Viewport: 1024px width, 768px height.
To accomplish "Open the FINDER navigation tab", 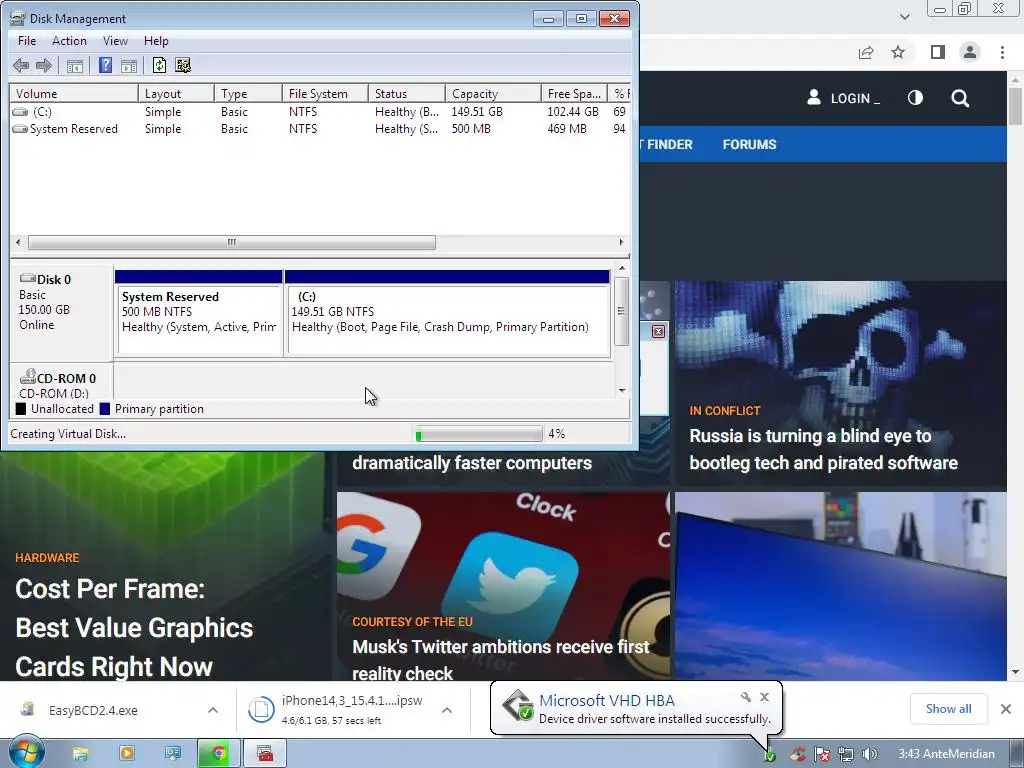I will pyautogui.click(x=667, y=144).
